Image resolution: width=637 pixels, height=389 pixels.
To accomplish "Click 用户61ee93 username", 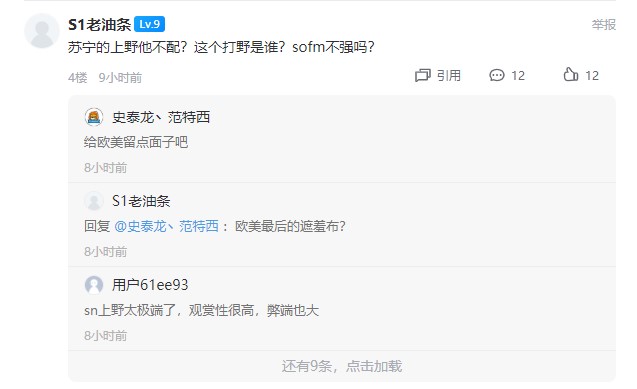I will click(150, 285).
